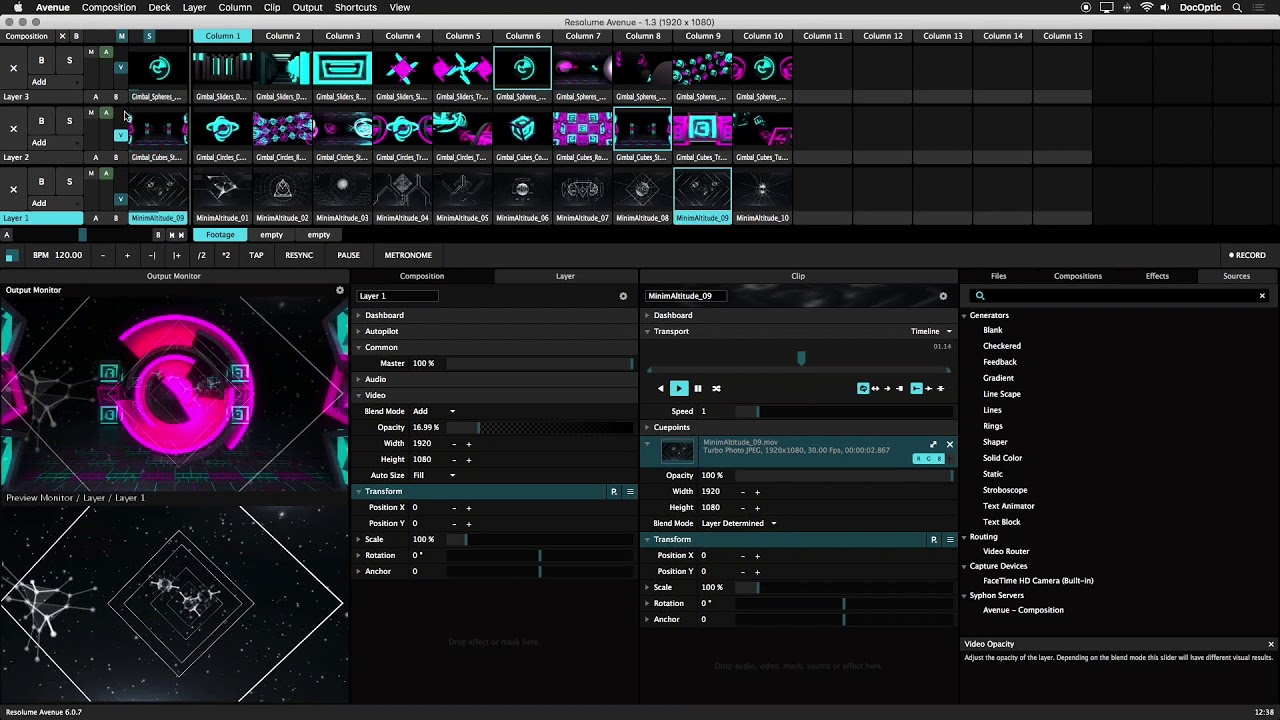Open Layer 1 panel settings gear
This screenshot has height=720, width=1280.
pyautogui.click(x=623, y=296)
